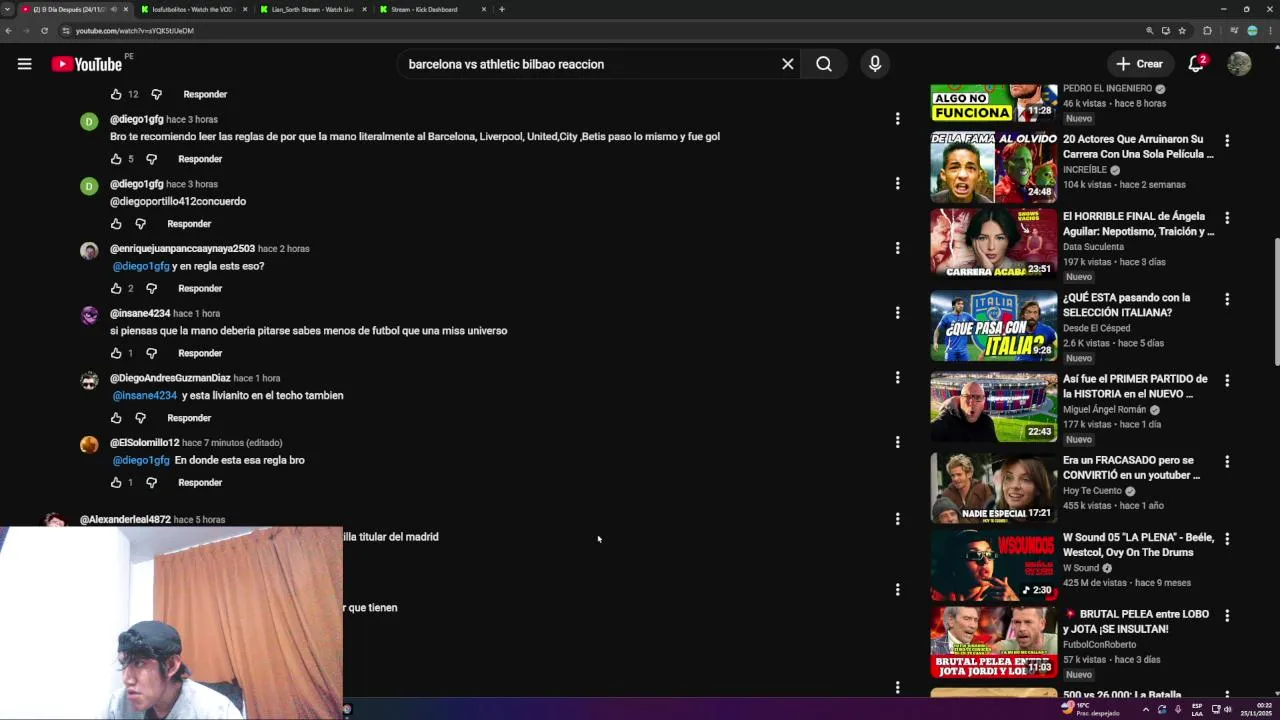1280x720 pixels.
Task: Open the browser extensions puzzle icon
Action: pyautogui.click(x=1207, y=31)
